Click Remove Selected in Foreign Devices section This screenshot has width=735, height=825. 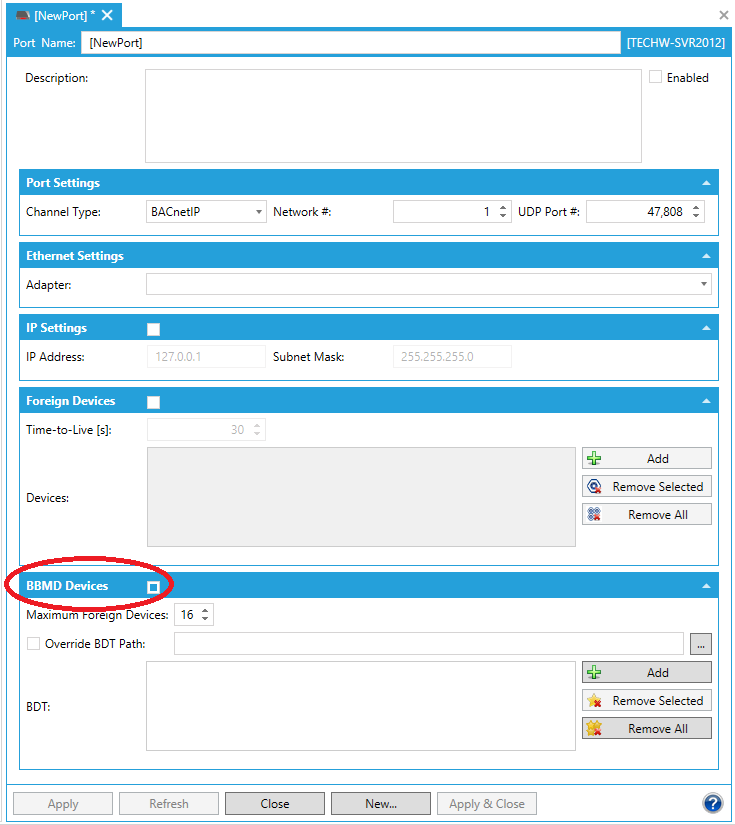point(646,487)
